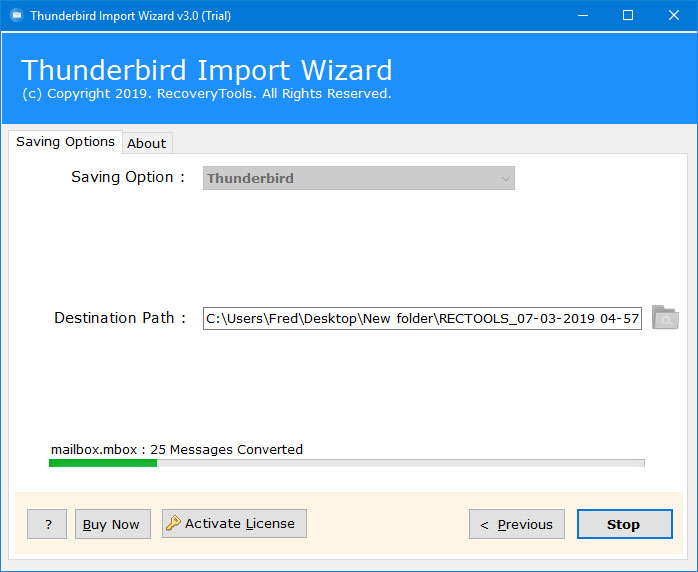Click the Activate License button label

[240, 523]
